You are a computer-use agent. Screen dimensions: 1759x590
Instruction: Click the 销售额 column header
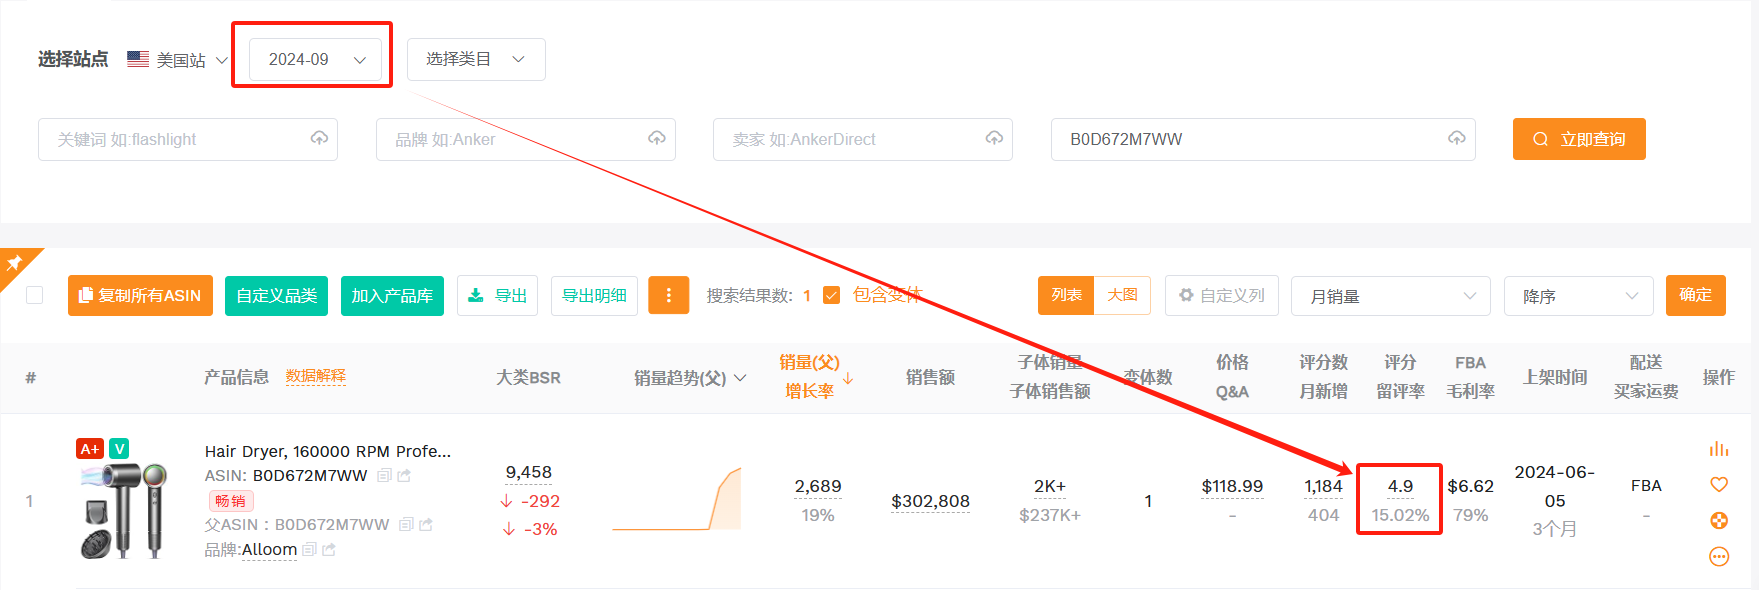(x=930, y=377)
